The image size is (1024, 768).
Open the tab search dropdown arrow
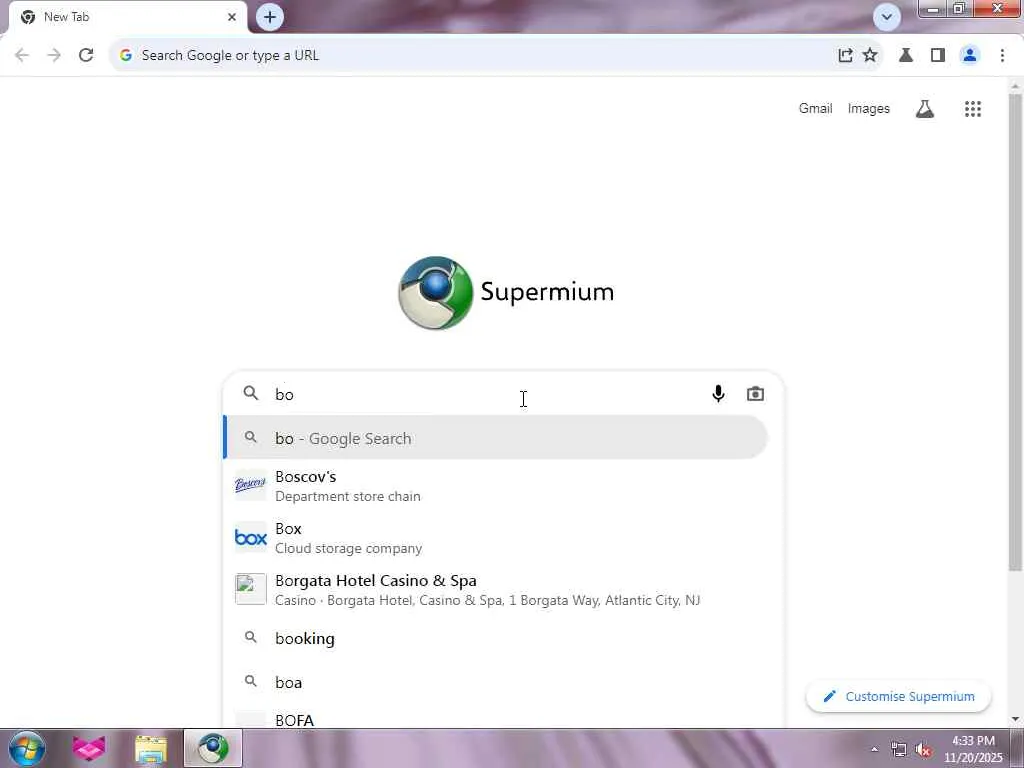pos(887,17)
